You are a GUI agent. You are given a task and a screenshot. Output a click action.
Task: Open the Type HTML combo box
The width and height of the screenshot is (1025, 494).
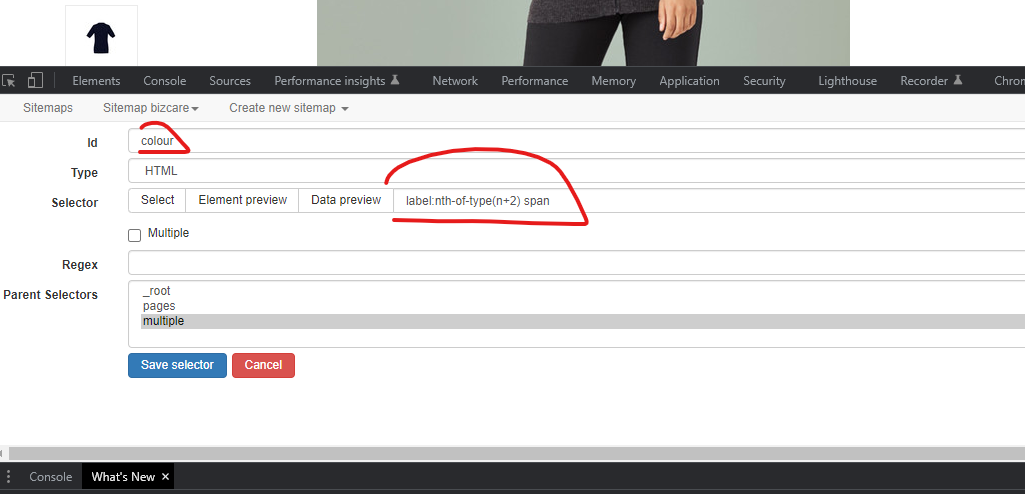pos(576,171)
